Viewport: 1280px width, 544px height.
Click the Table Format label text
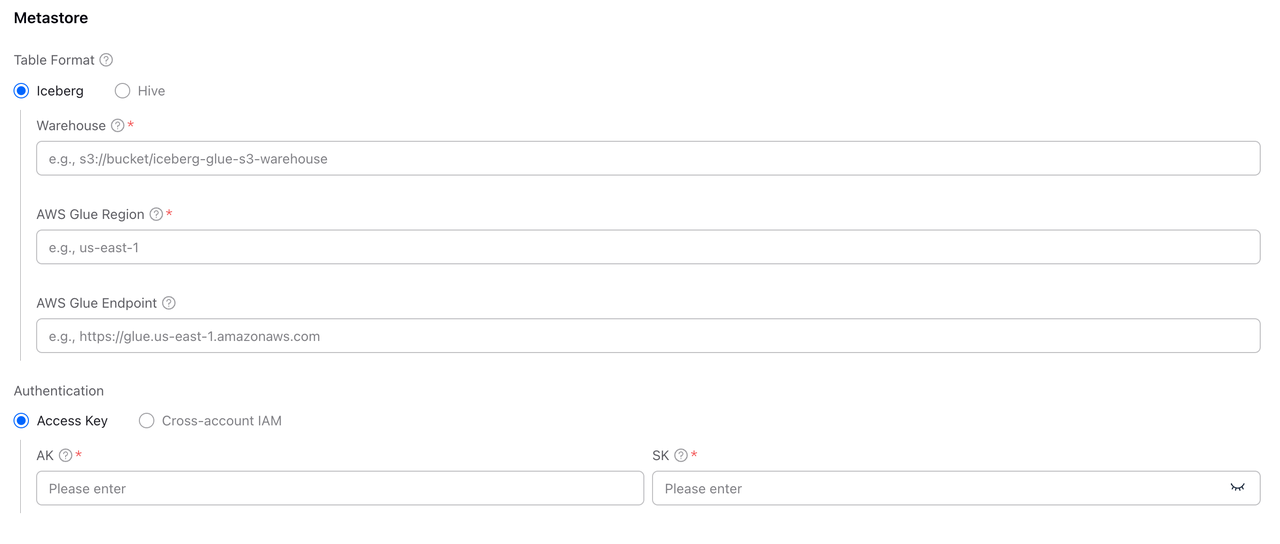pyautogui.click(x=54, y=60)
